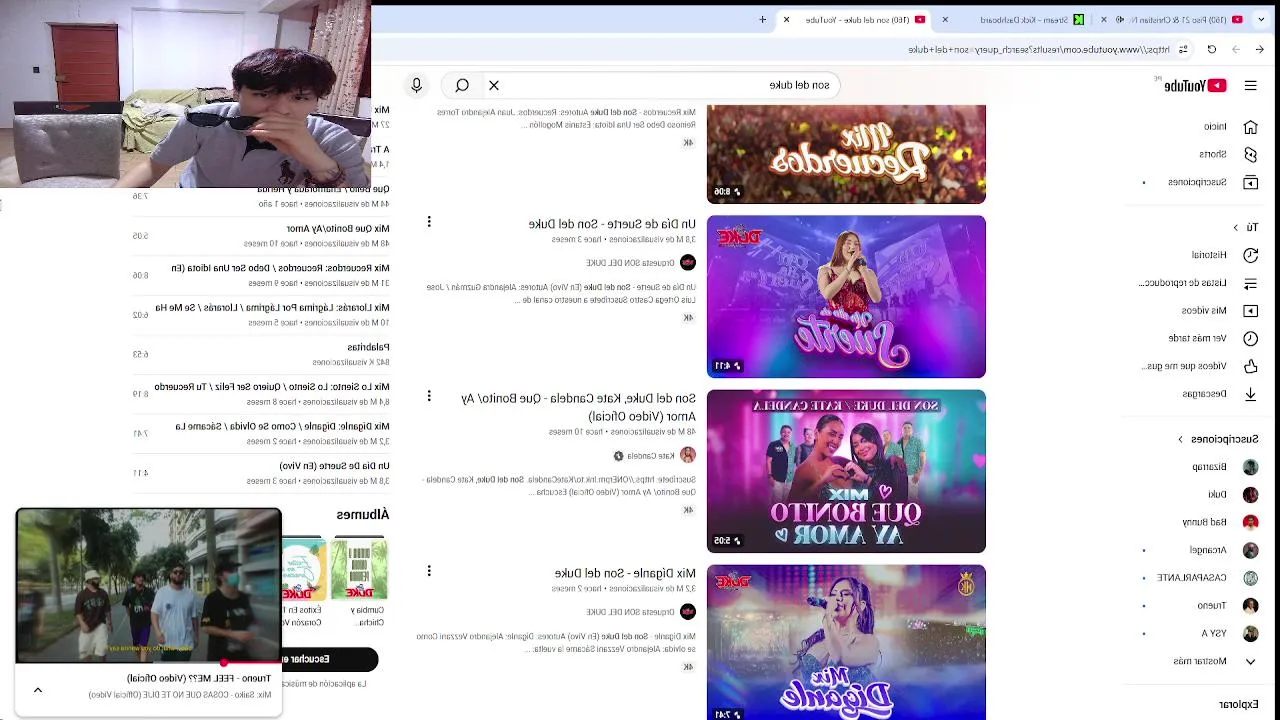This screenshot has height=720, width=1280.
Task: Open the CASAPARLANTE channel subscription
Action: [x=1207, y=578]
